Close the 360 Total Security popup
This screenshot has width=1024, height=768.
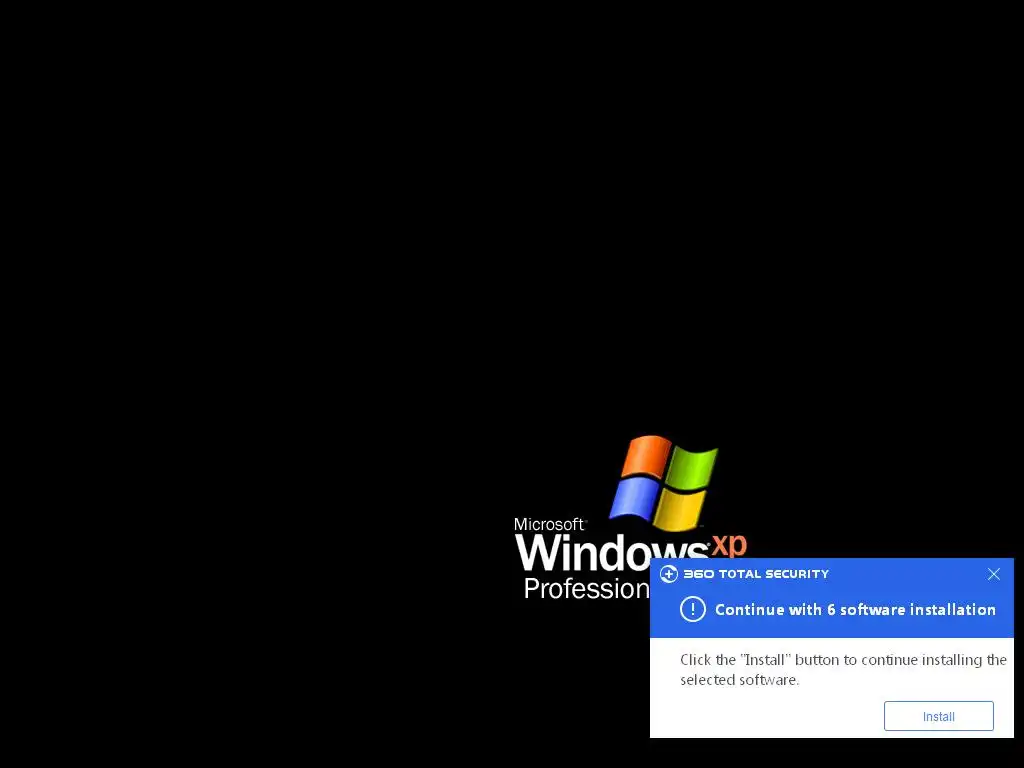(x=993, y=574)
